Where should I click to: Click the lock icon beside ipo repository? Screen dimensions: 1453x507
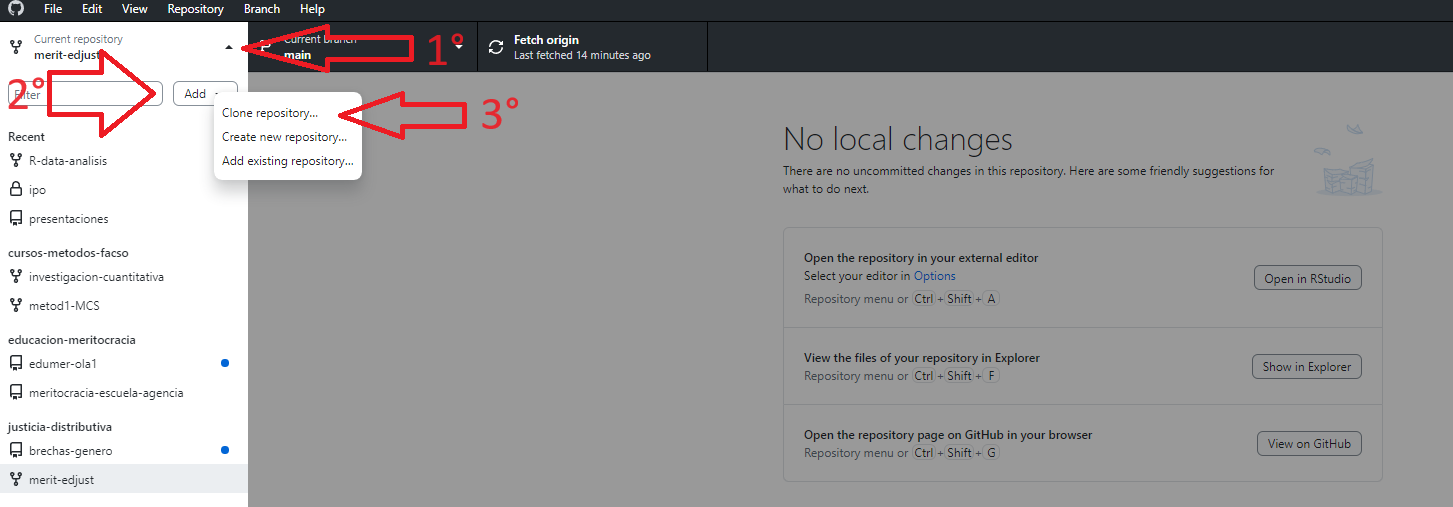(16, 190)
